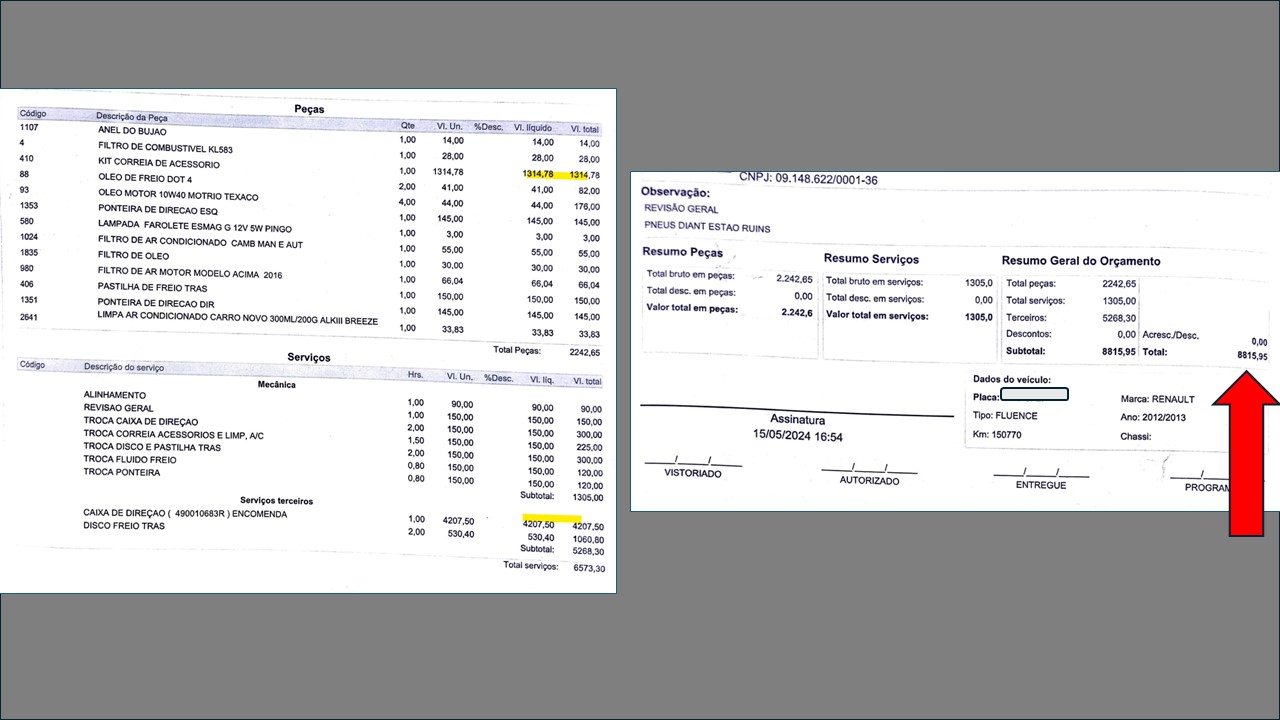Click 'Tipo: FLUENCE' vehicle text

click(x=1005, y=415)
